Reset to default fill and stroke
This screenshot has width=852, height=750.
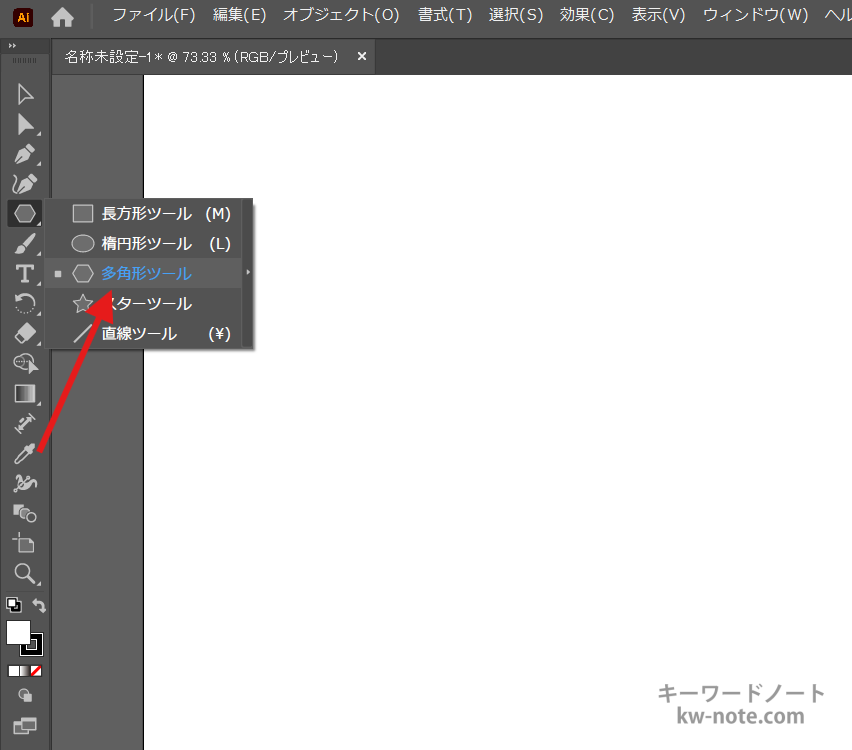point(13,605)
